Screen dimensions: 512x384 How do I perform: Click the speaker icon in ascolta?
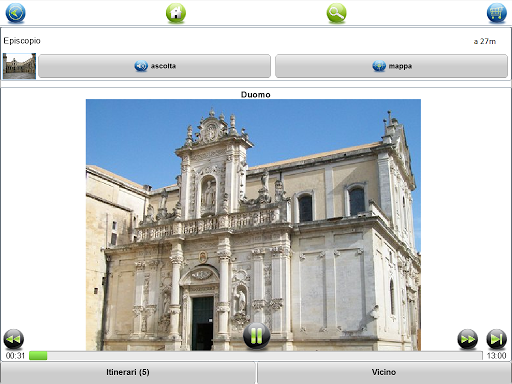tap(141, 66)
